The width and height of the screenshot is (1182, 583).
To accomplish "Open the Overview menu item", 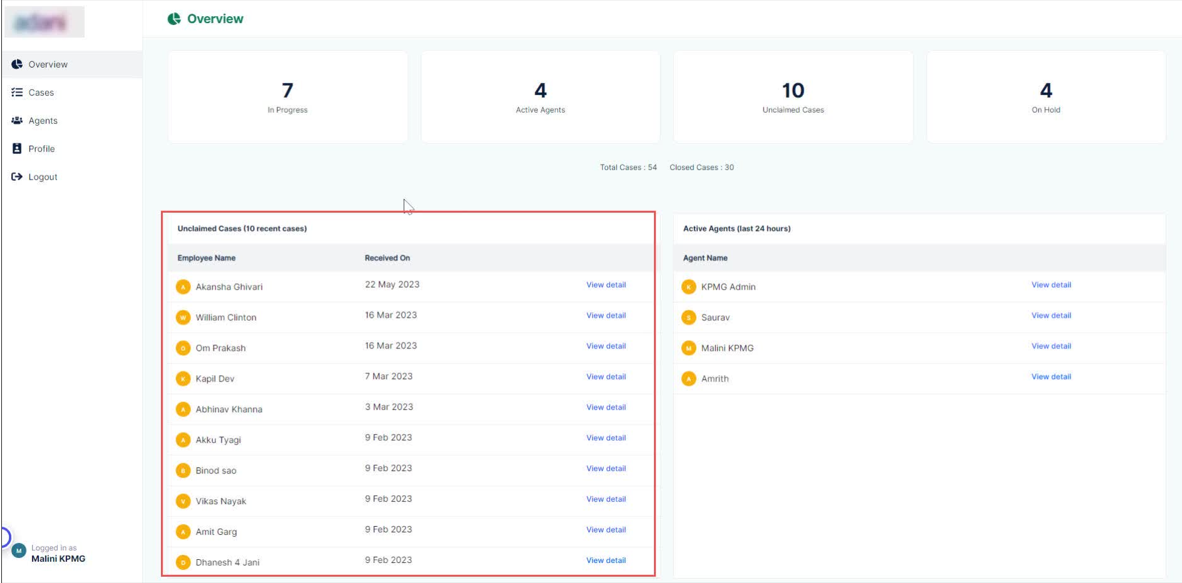I will tap(72, 64).
